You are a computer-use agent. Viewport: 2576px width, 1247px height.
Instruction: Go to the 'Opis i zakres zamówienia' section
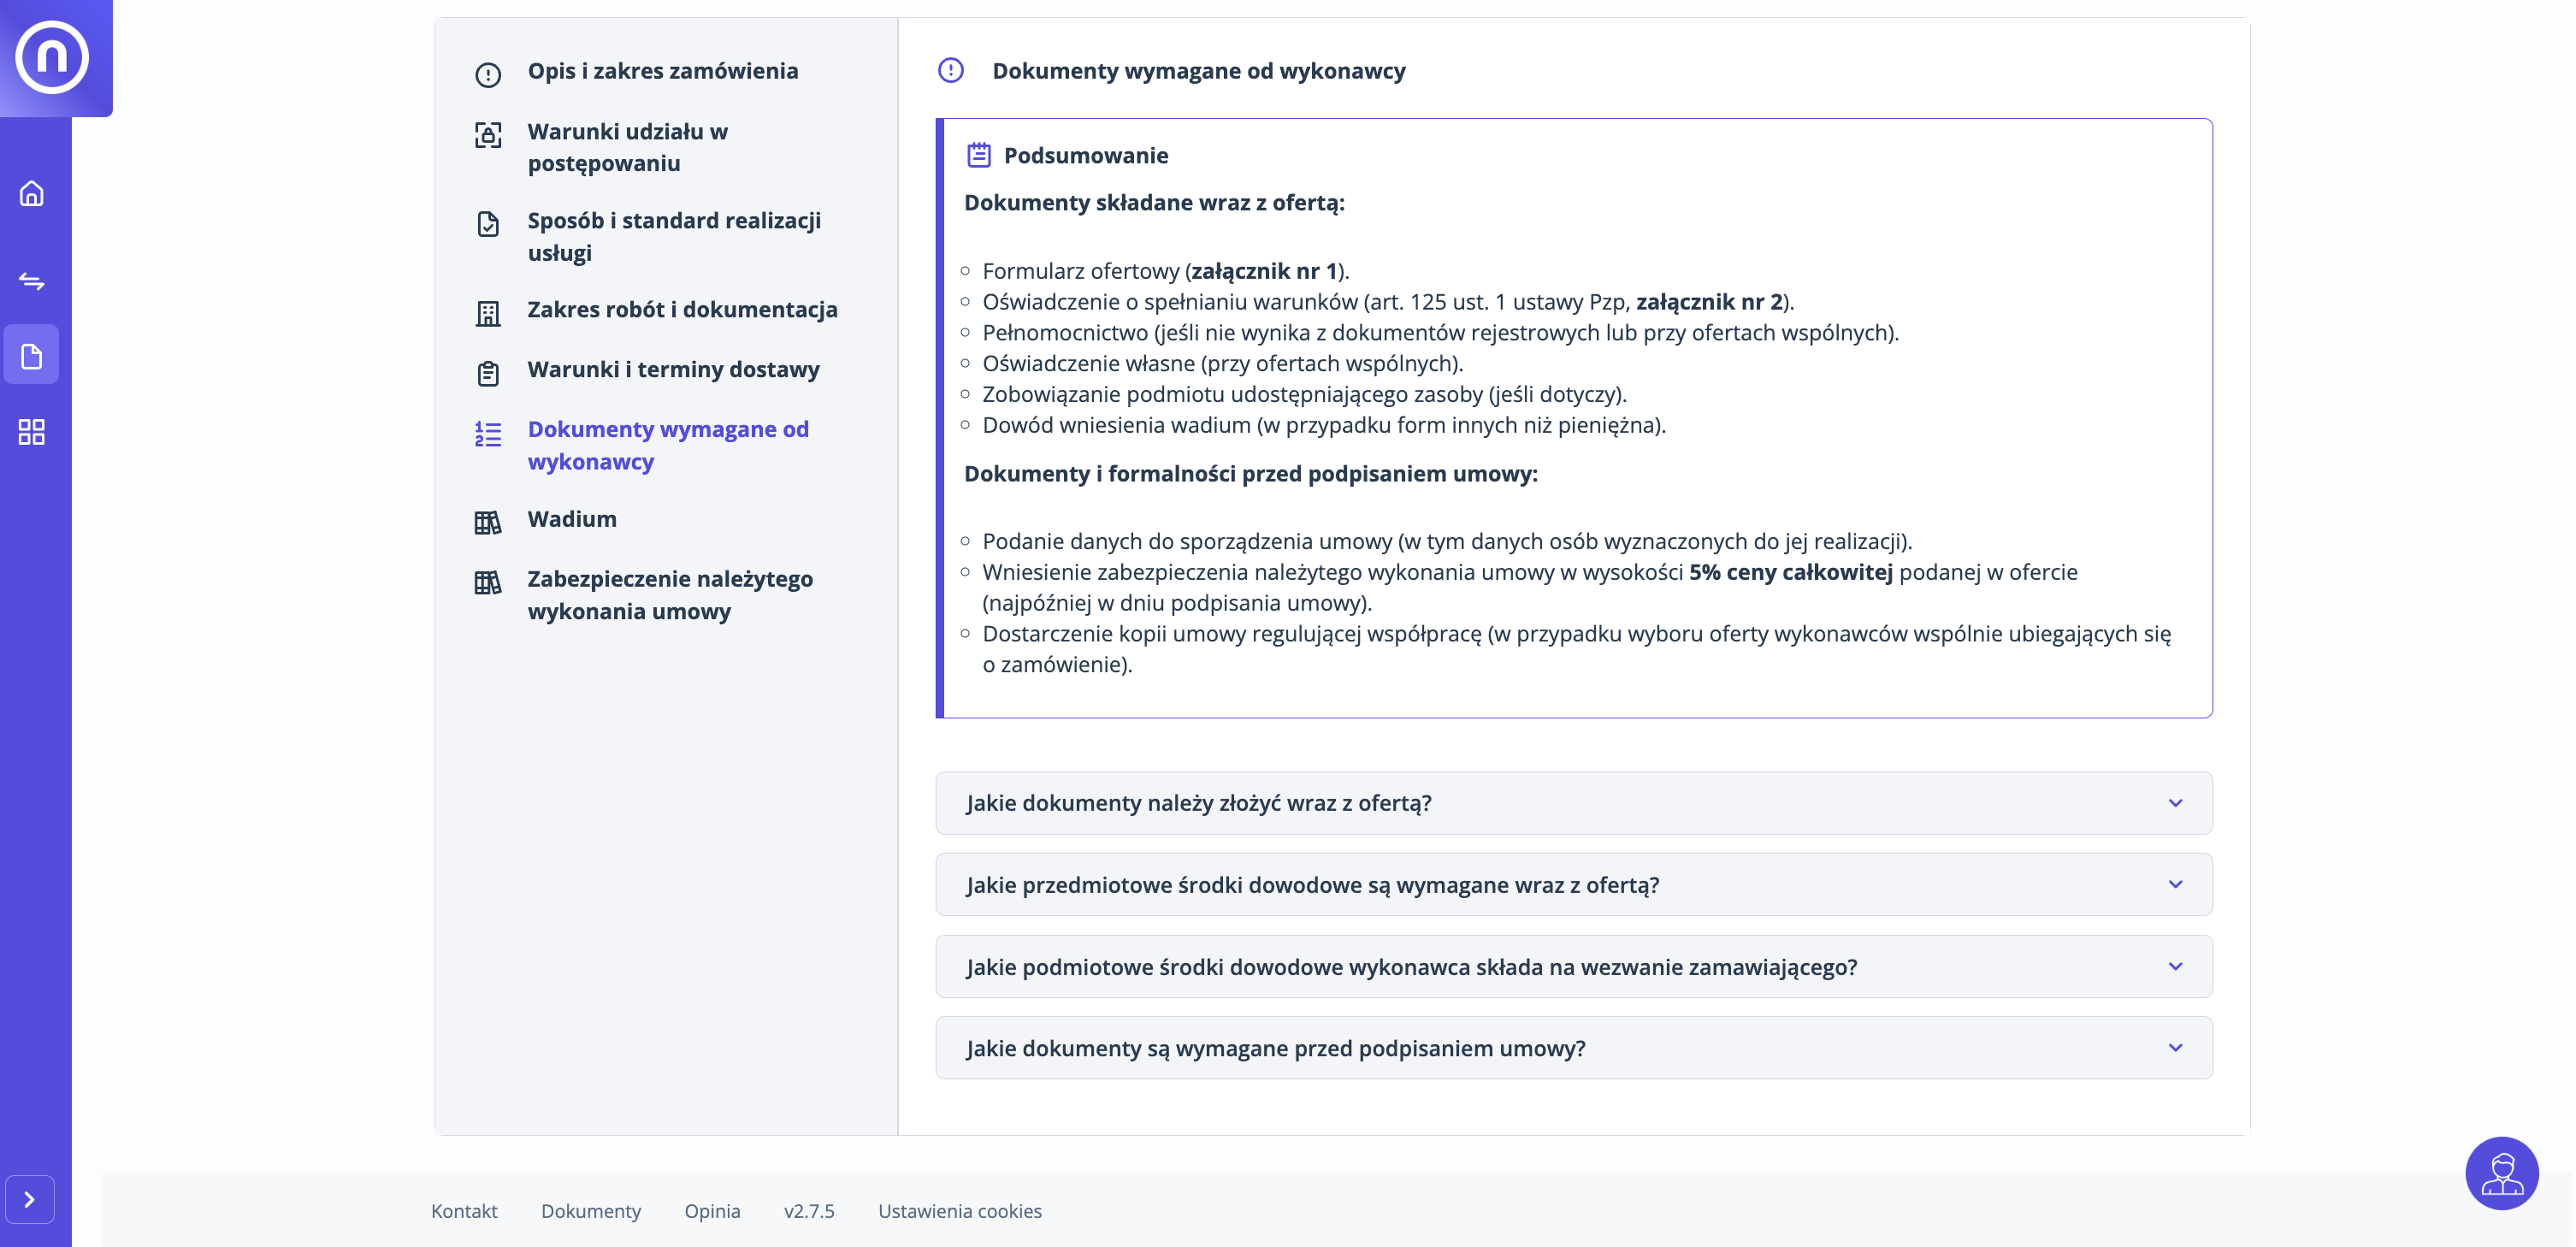(662, 71)
